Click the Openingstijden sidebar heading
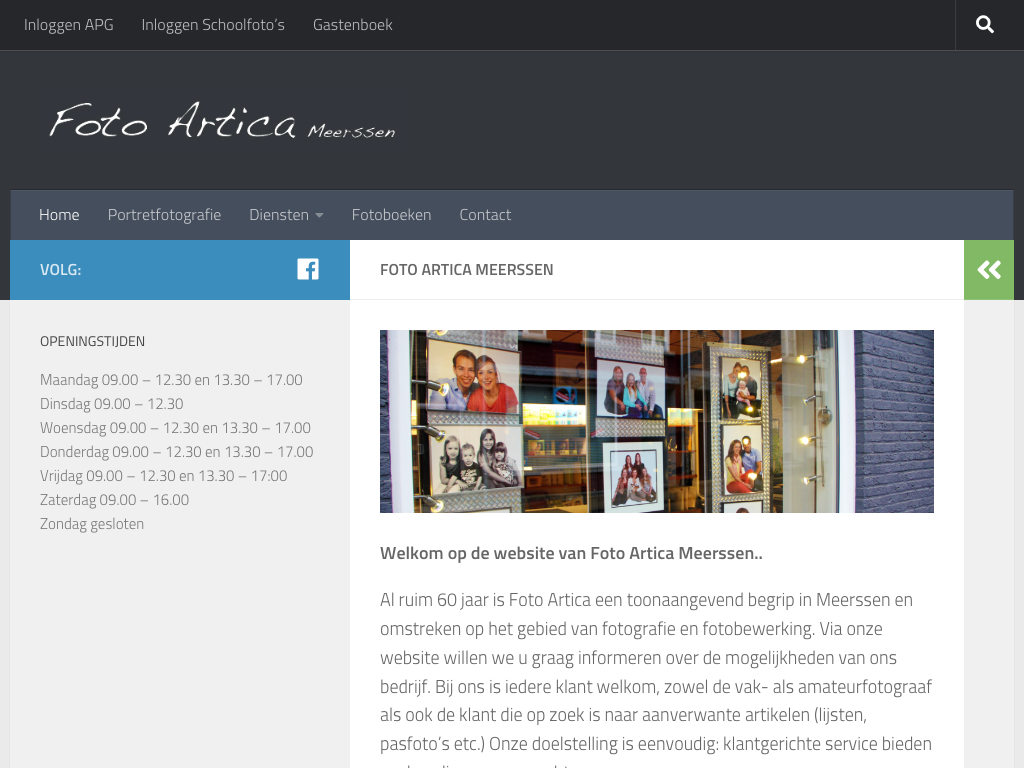The height and width of the screenshot is (768, 1024). [x=92, y=342]
